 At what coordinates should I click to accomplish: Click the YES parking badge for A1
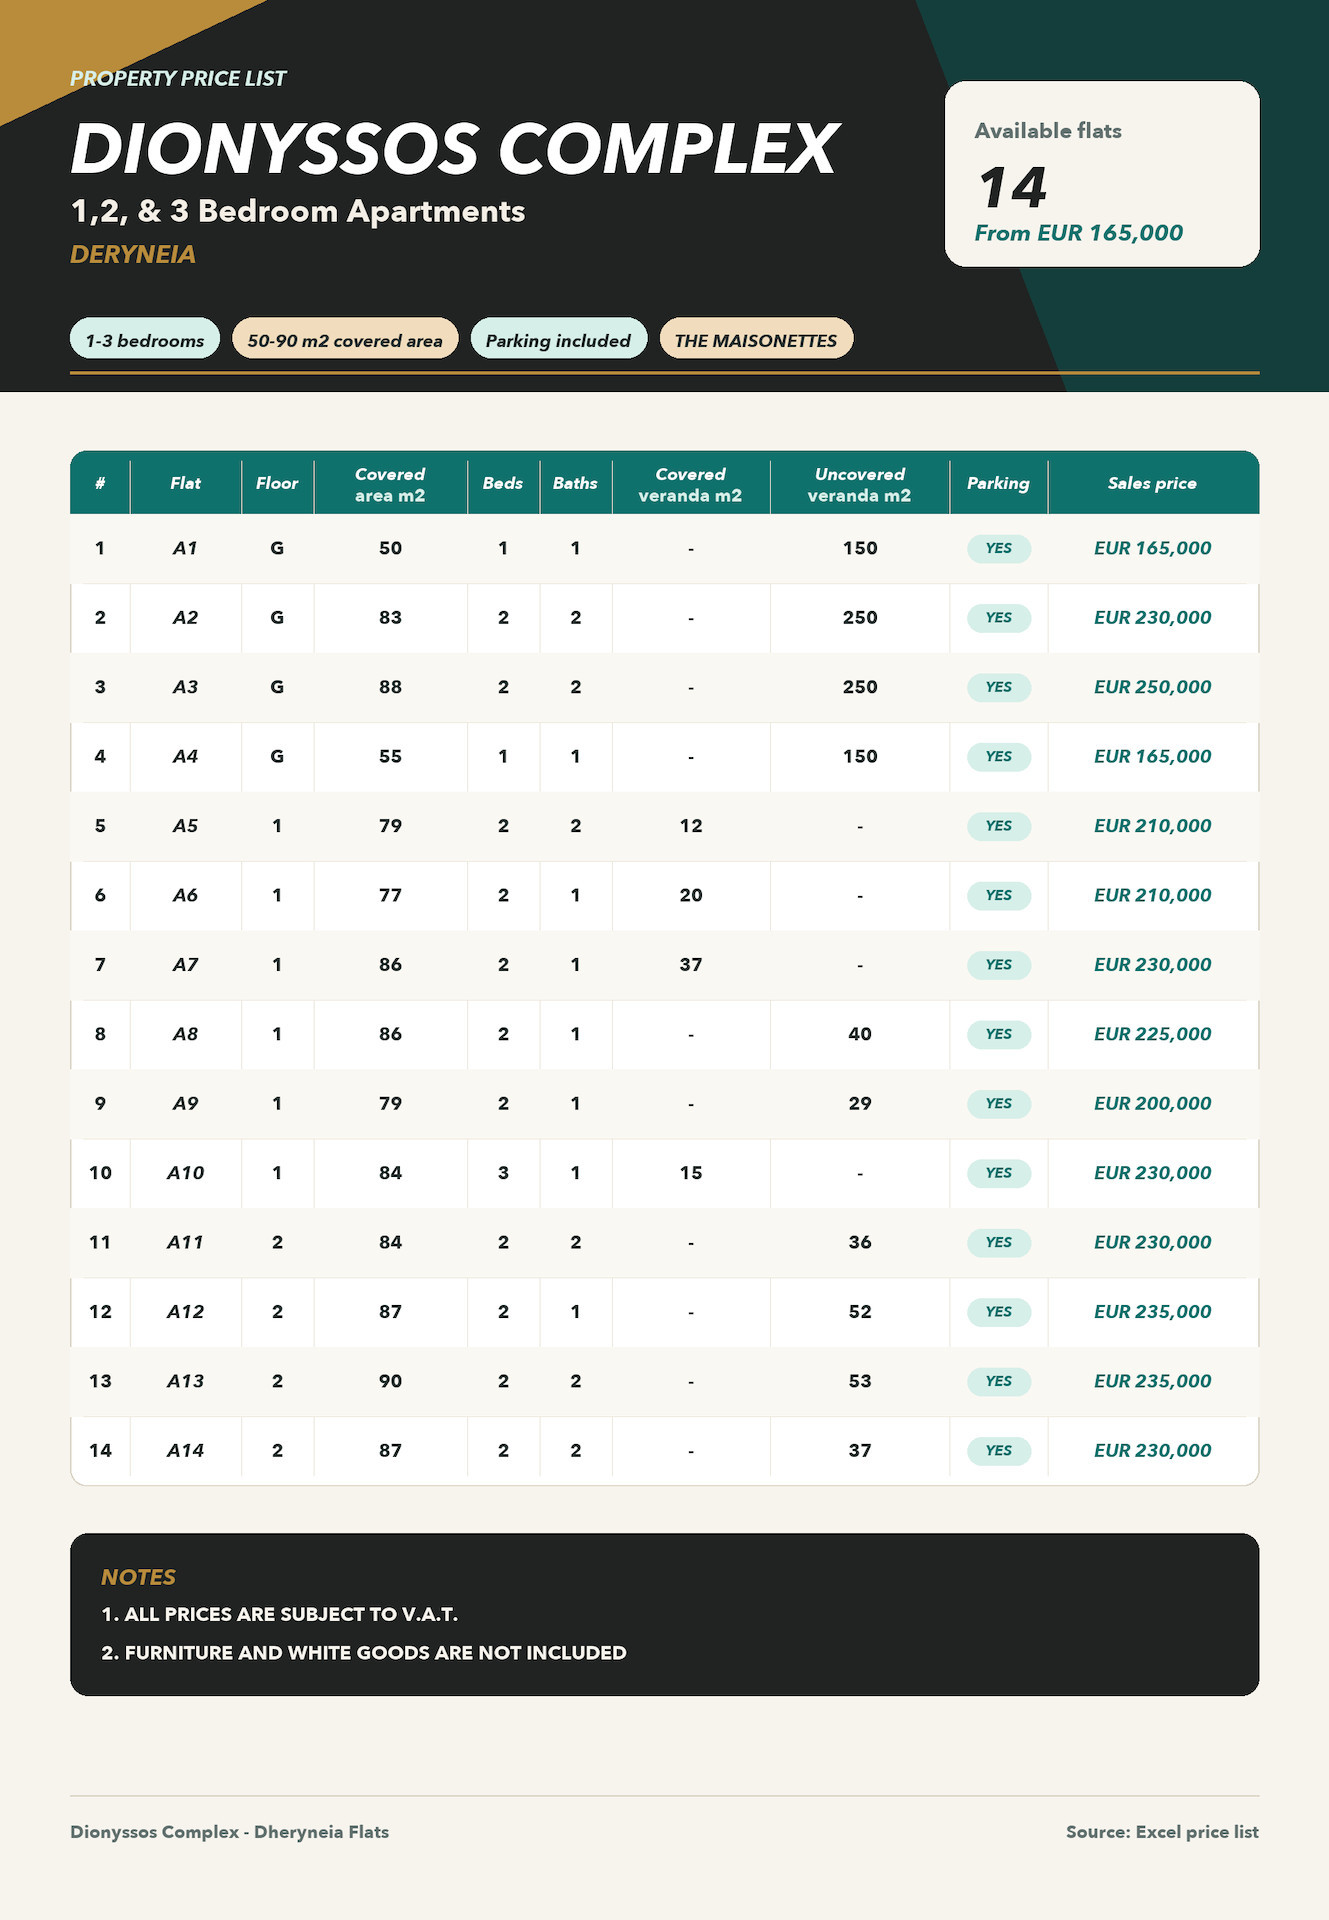998,548
